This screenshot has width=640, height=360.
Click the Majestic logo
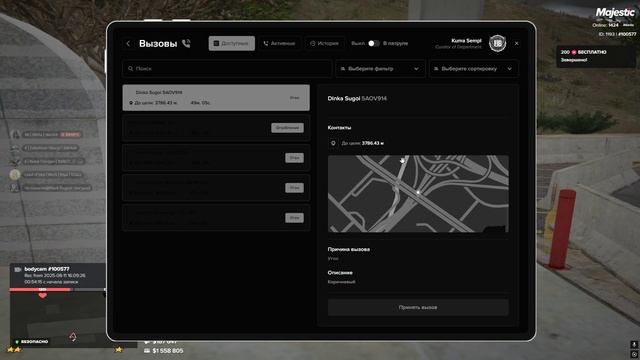pyautogui.click(x=615, y=13)
